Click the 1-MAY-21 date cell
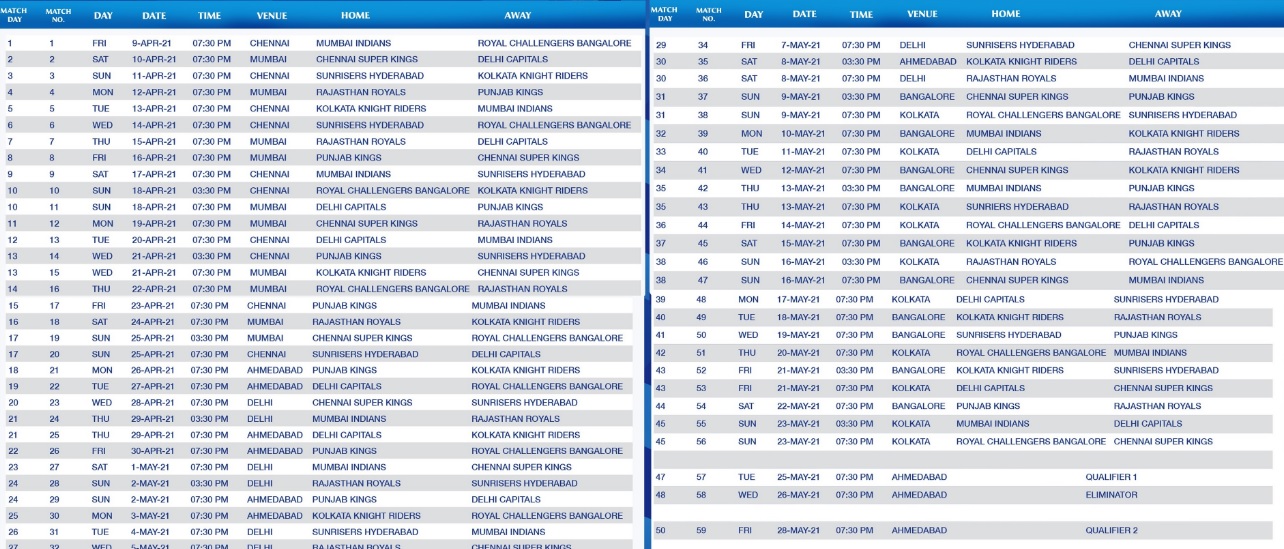The height and width of the screenshot is (549, 1284). click(151, 467)
